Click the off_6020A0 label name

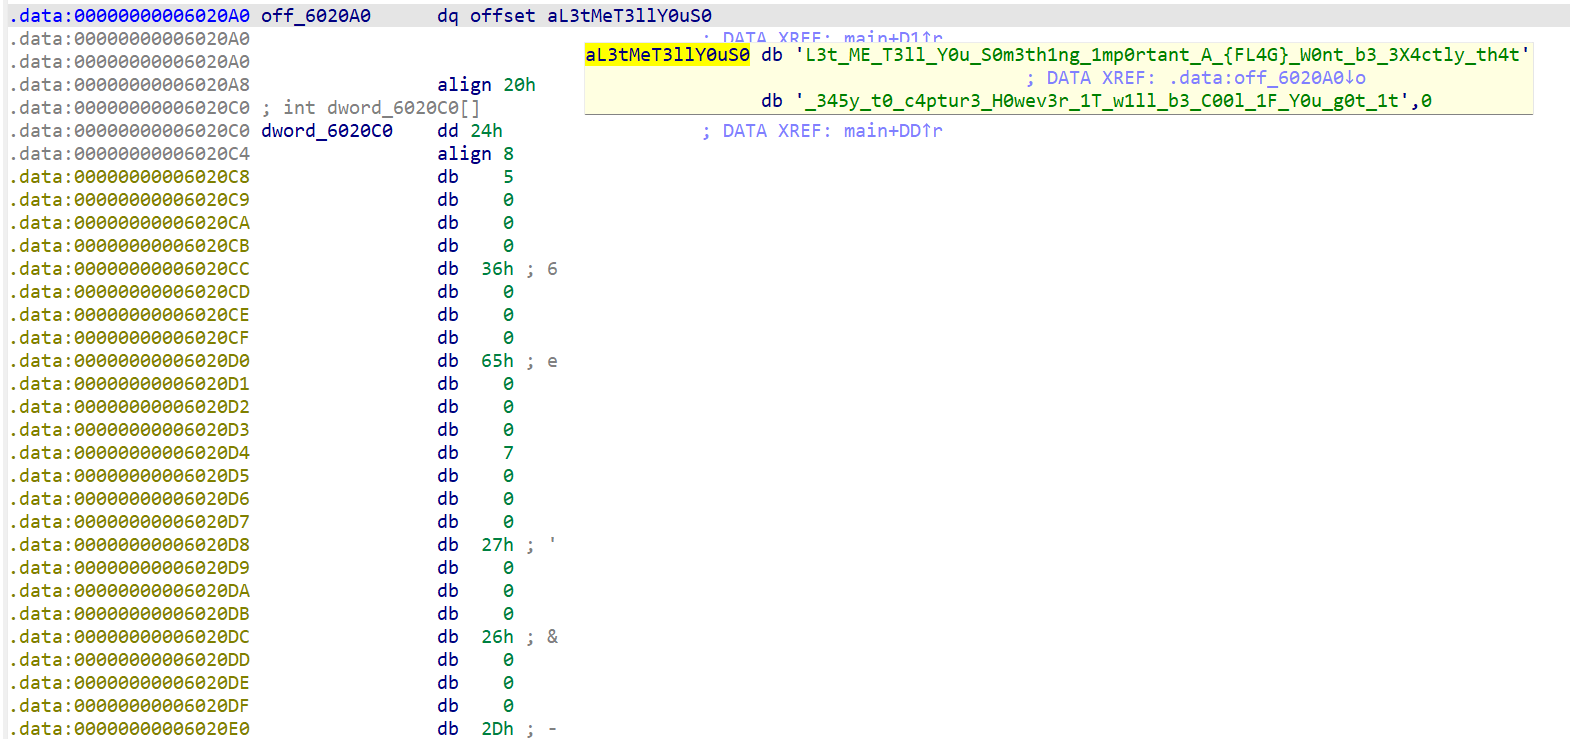click(x=315, y=16)
